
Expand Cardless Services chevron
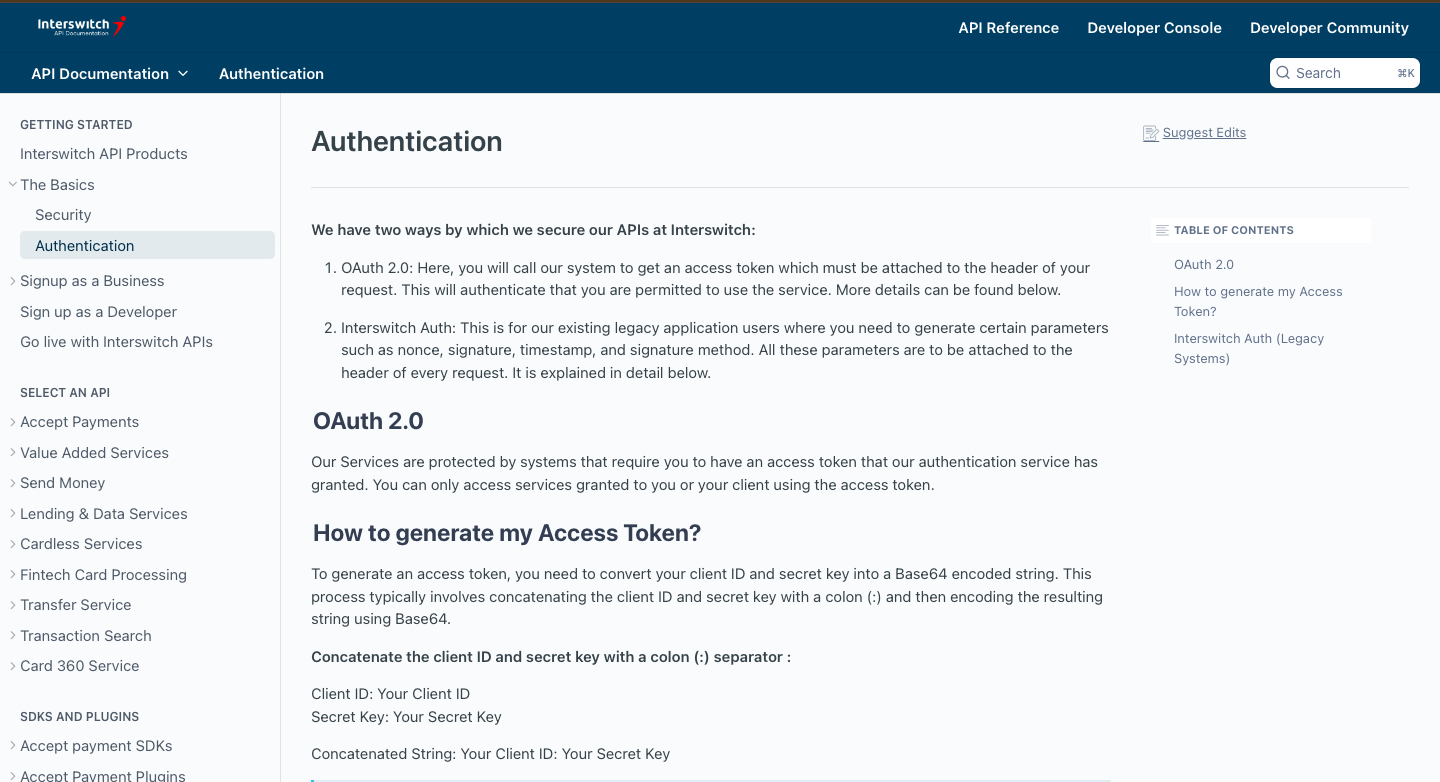[12, 544]
